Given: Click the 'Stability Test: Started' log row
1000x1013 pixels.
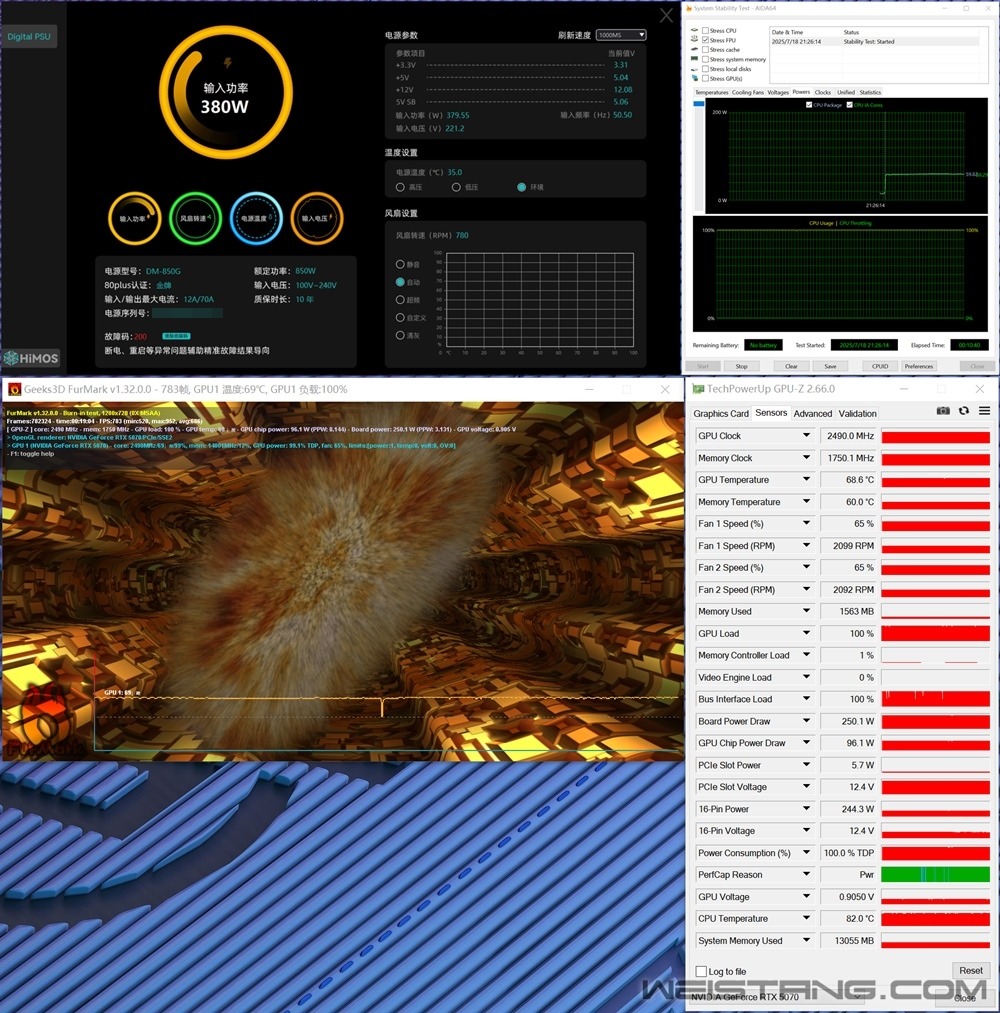Looking at the screenshot, I should click(875, 41).
